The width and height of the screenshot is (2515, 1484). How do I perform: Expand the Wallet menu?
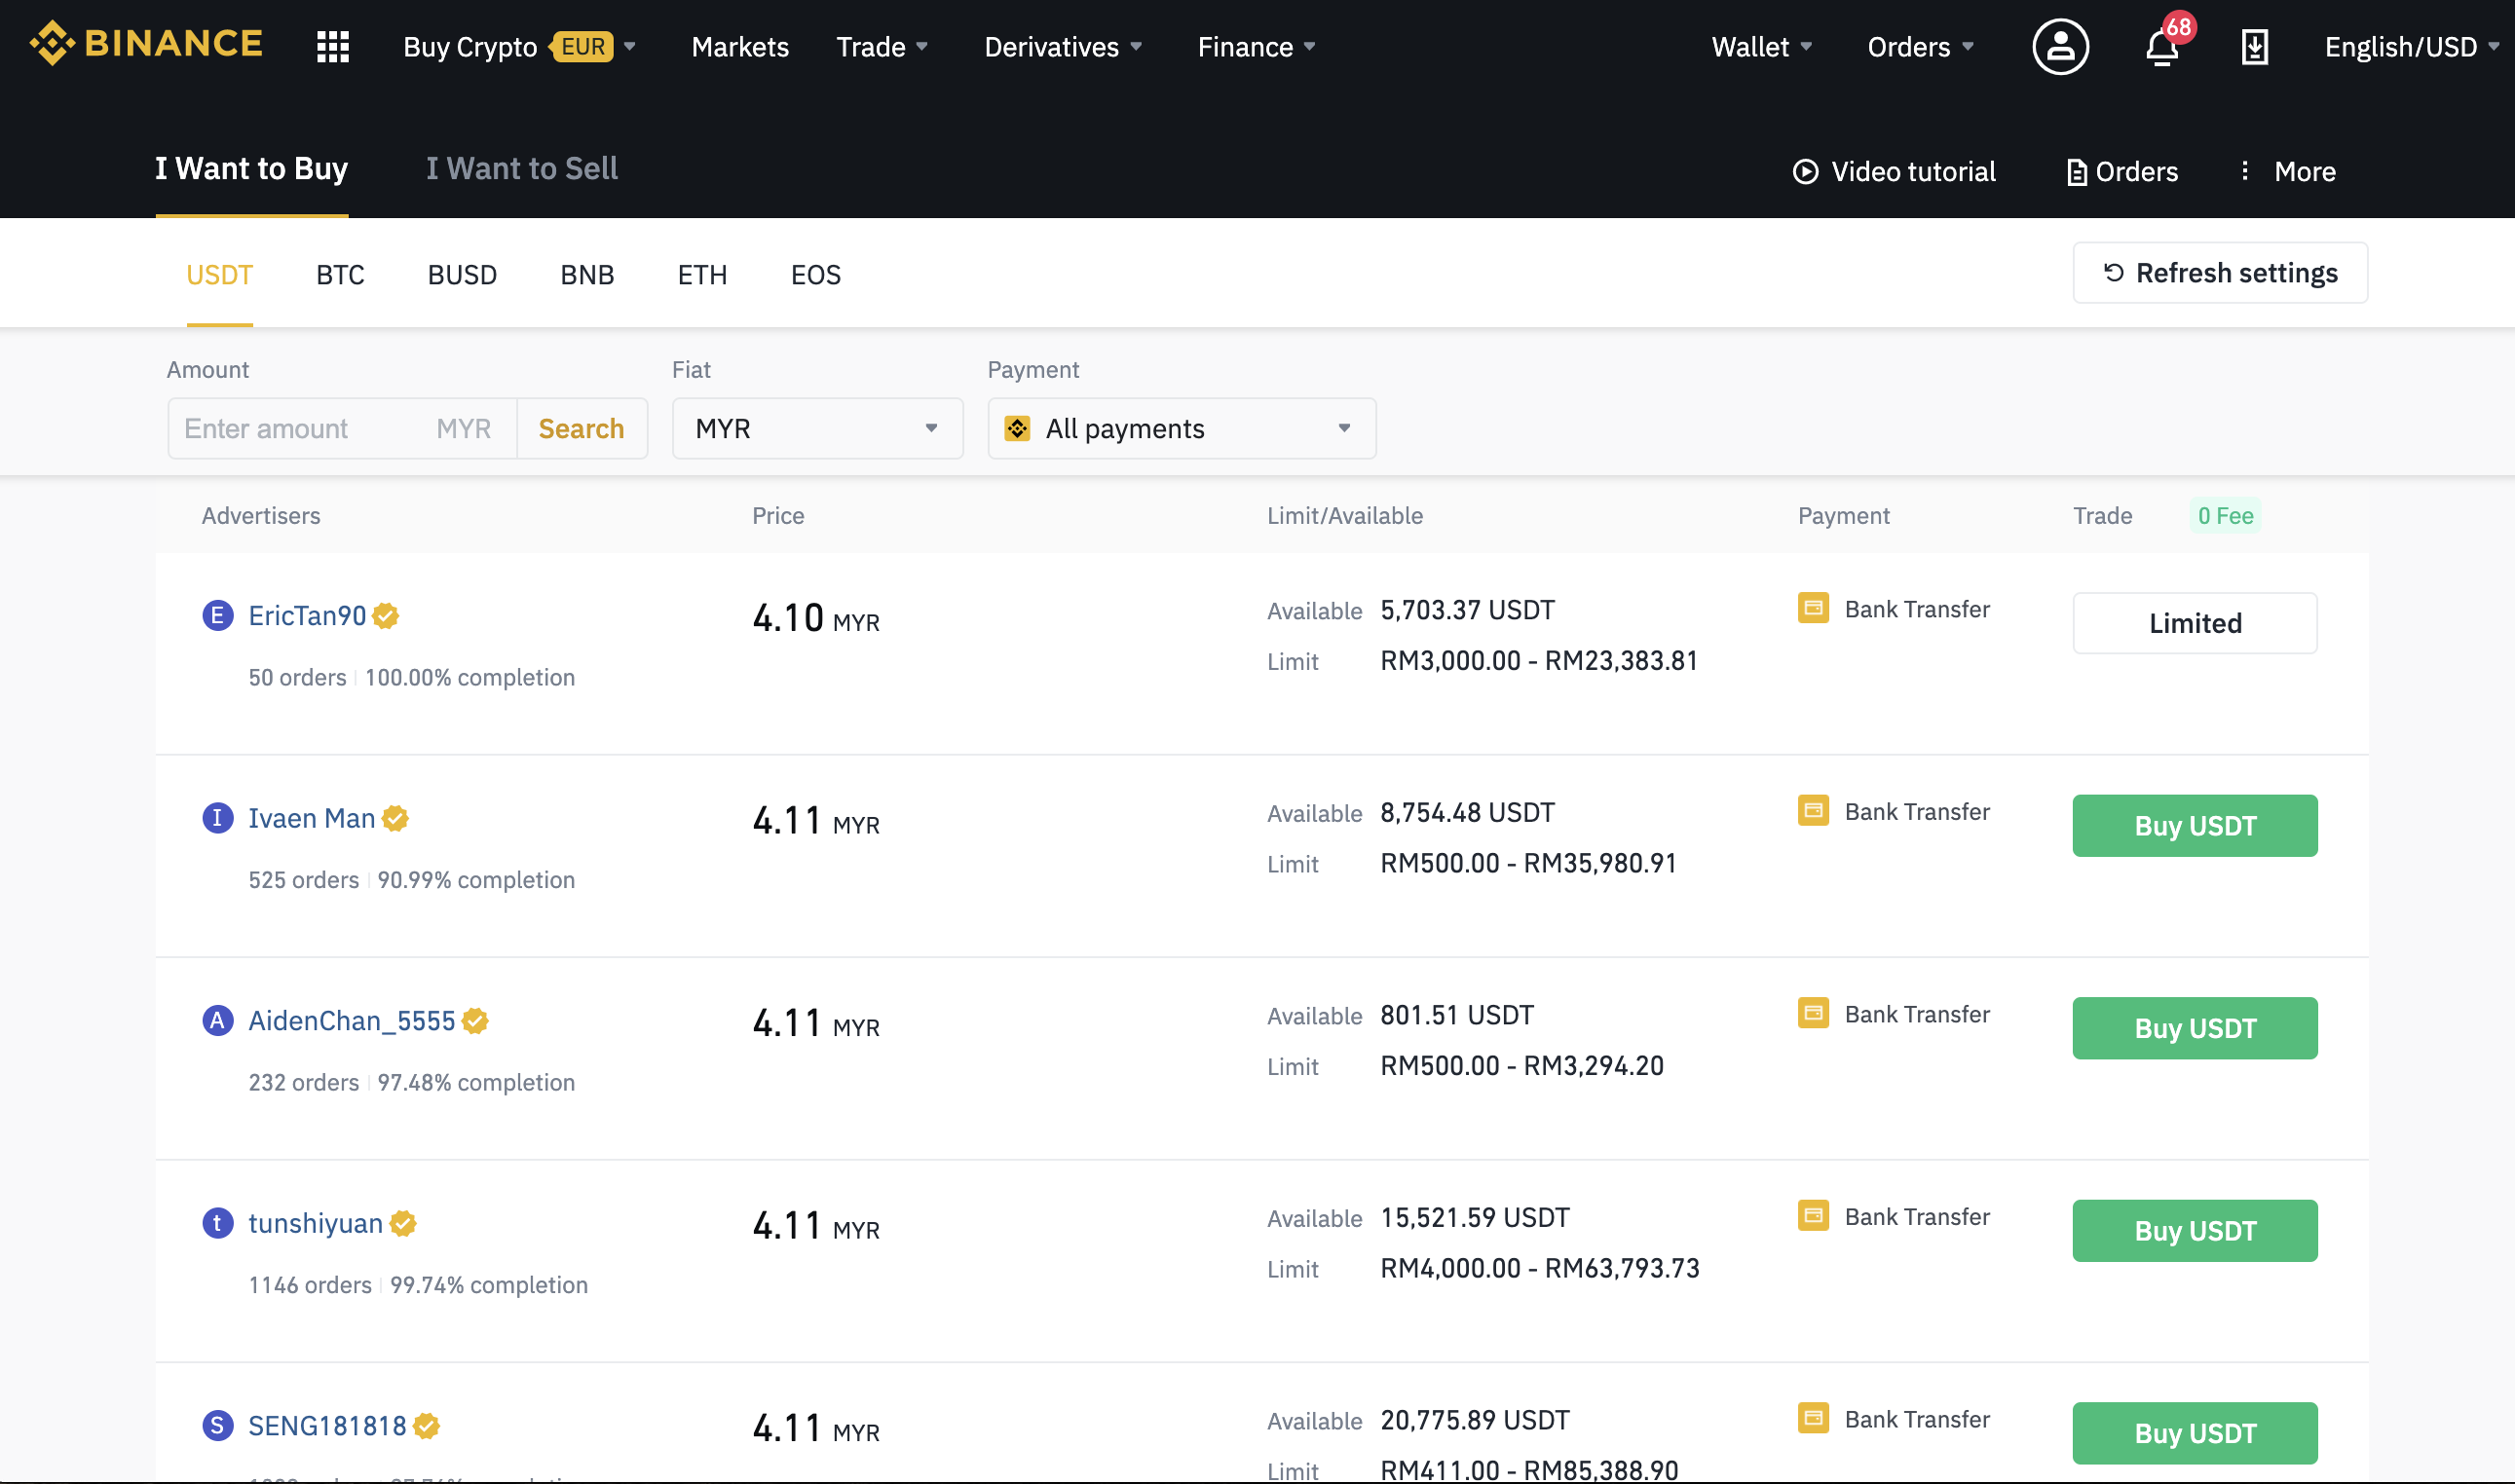(x=1762, y=46)
